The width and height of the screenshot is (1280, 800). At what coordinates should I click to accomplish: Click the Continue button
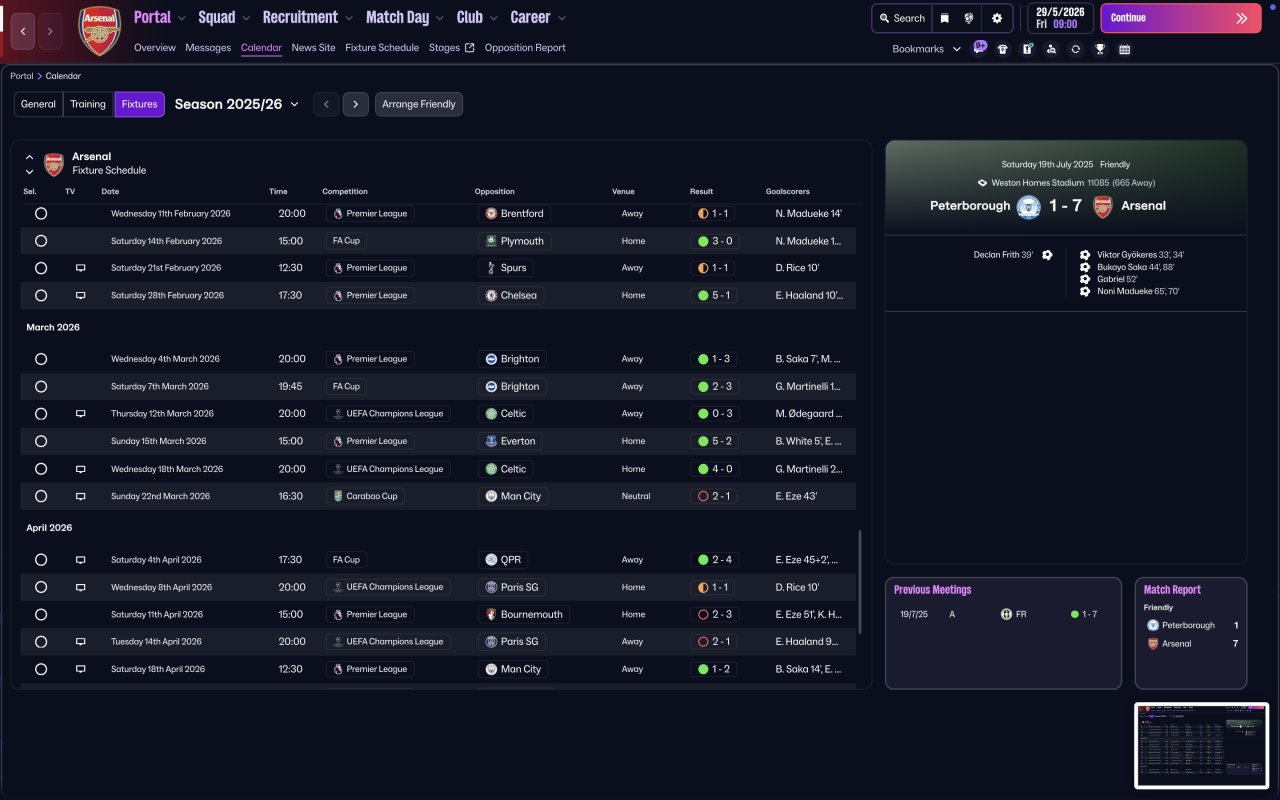coord(1181,18)
